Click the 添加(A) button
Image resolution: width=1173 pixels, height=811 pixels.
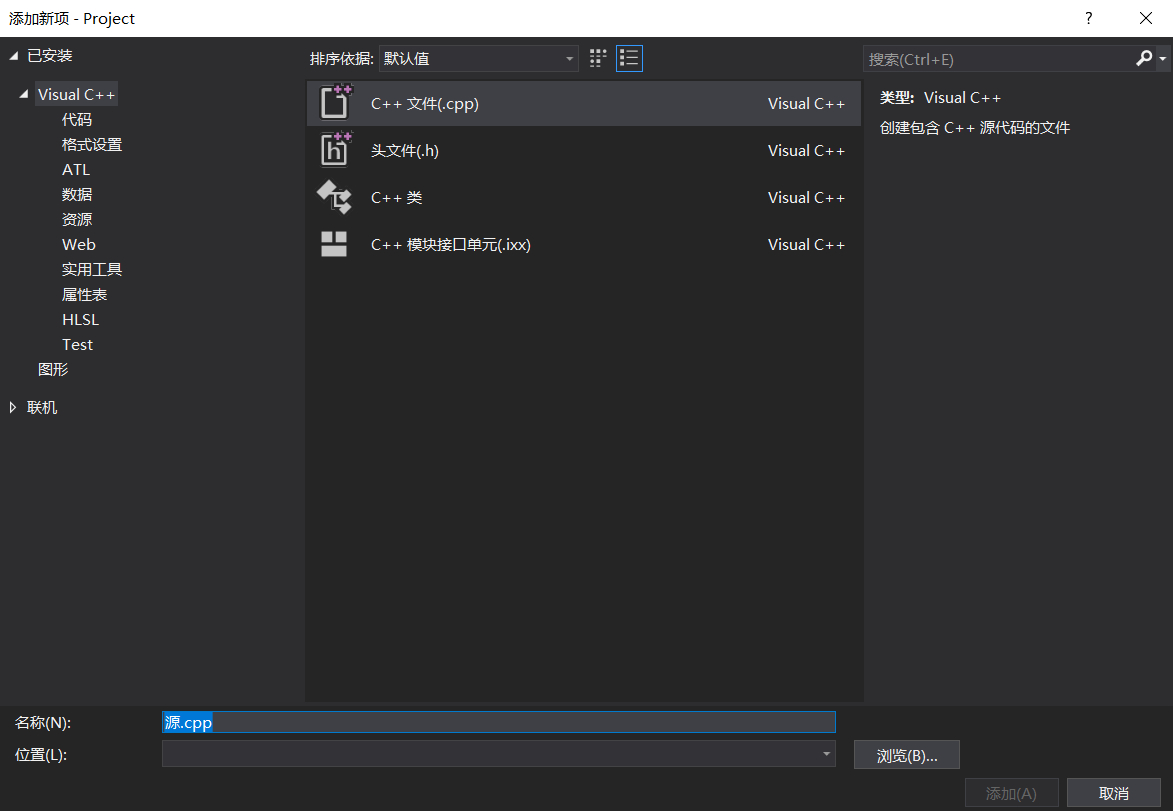point(1011,793)
